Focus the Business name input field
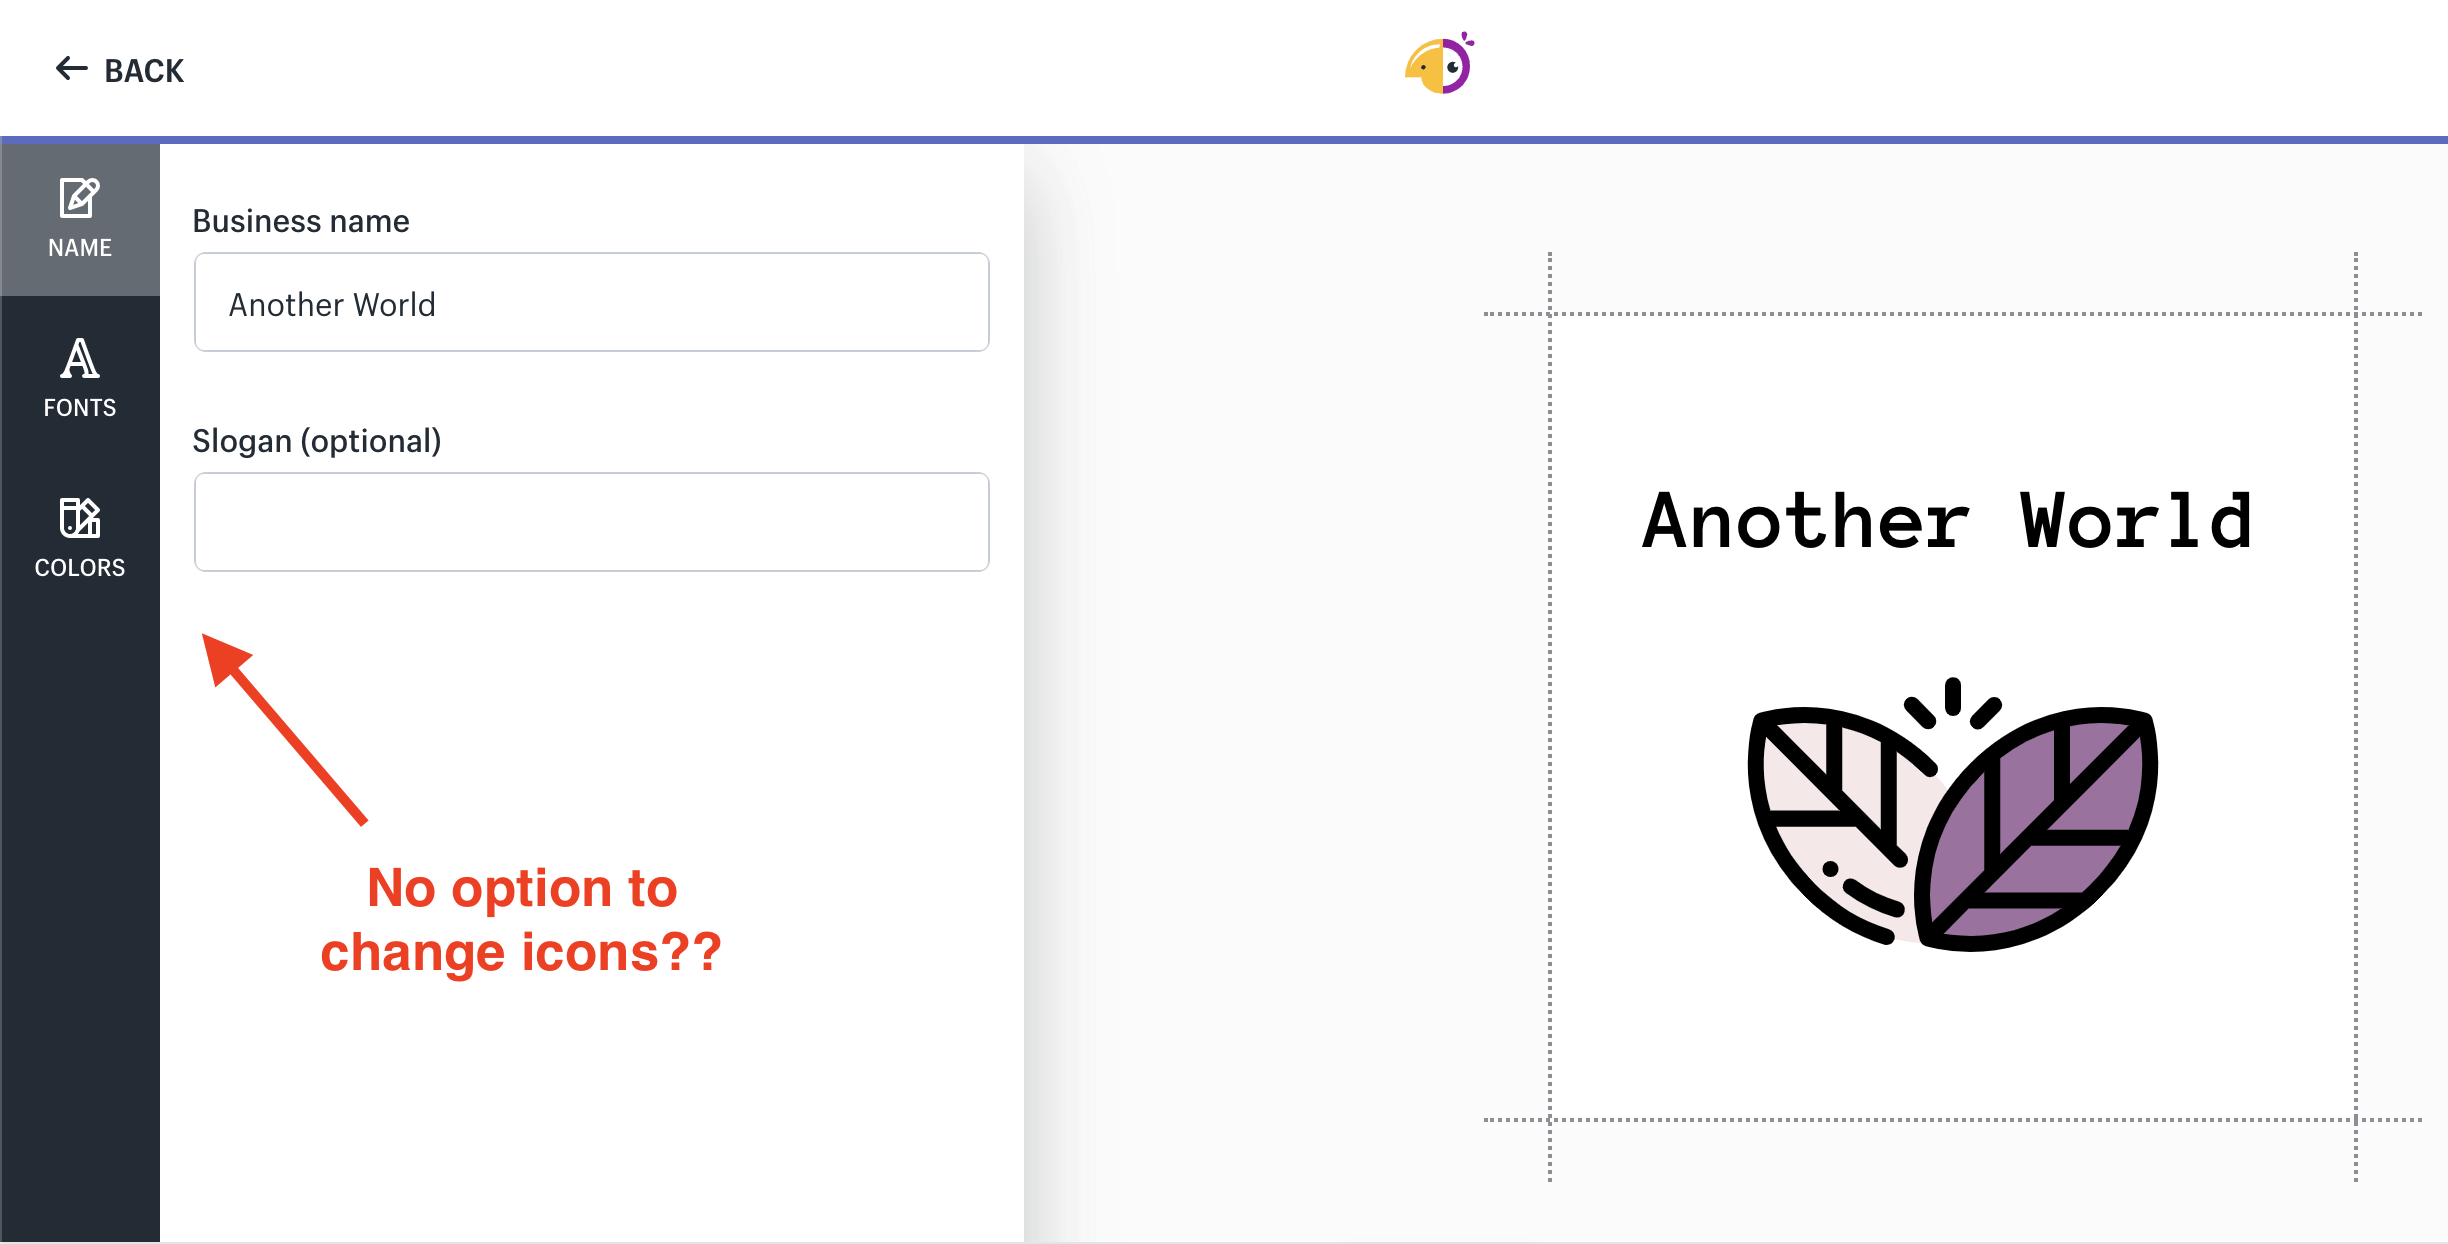2448x1244 pixels. pyautogui.click(x=592, y=302)
